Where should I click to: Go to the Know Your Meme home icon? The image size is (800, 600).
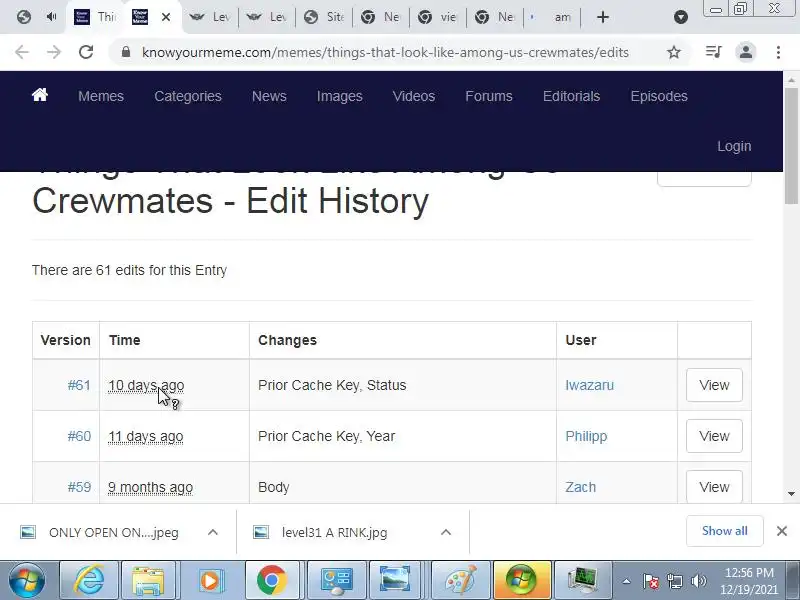click(x=40, y=95)
